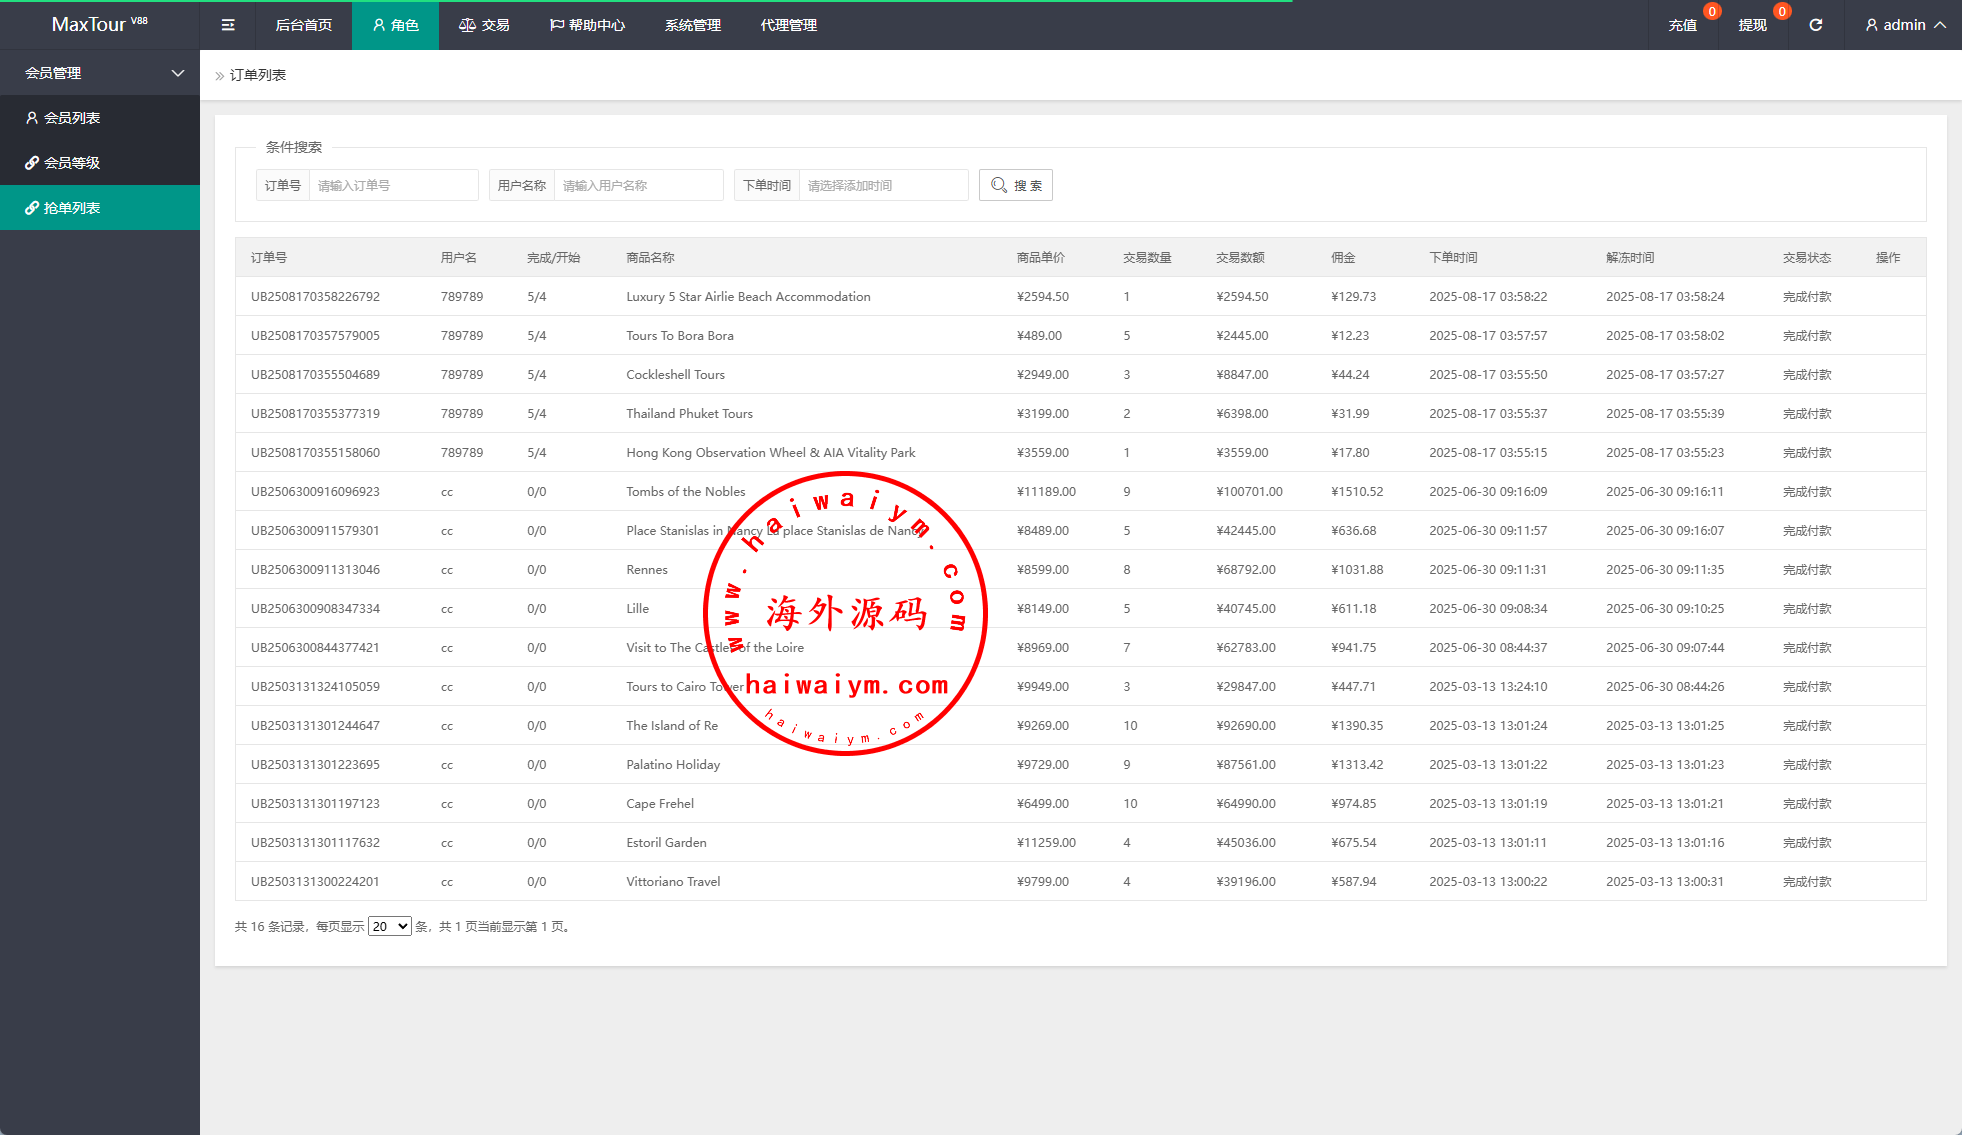
Task: Open 代理管理 in the top navigation
Action: pyautogui.click(x=789, y=25)
